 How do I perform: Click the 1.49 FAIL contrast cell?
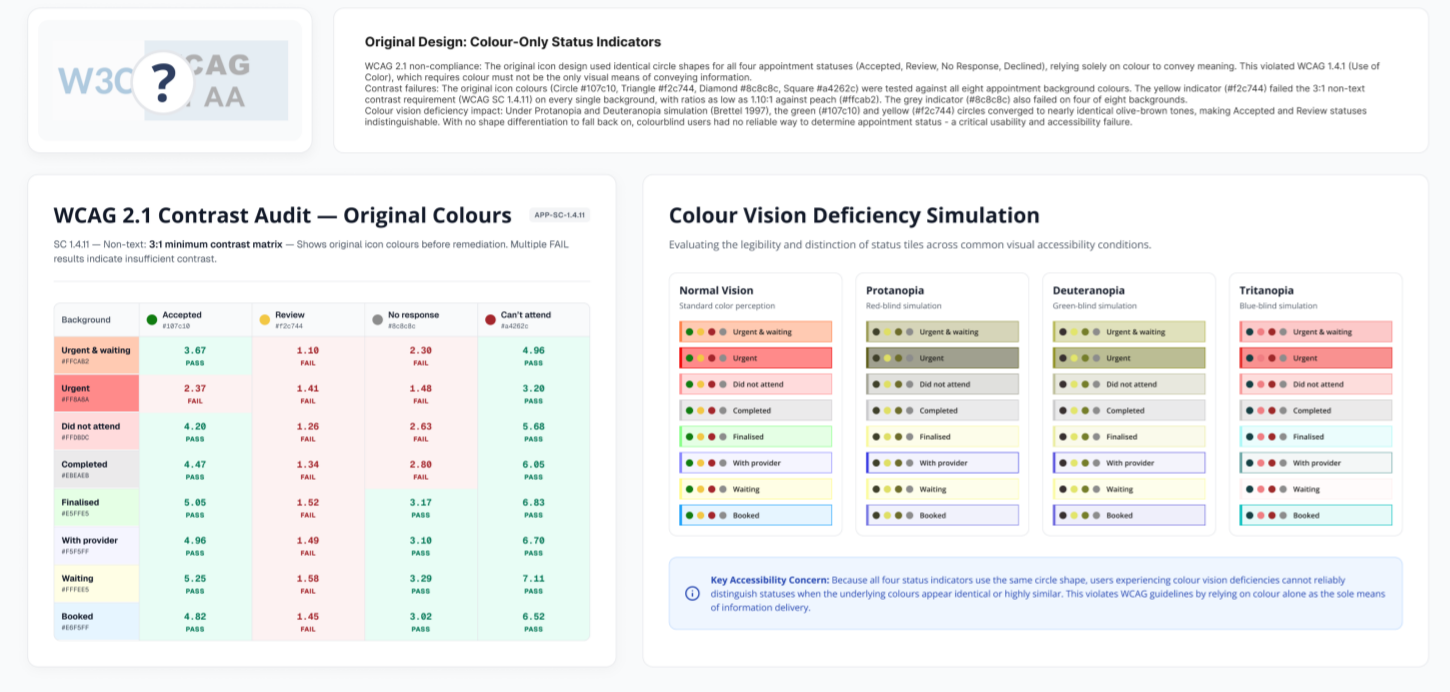tap(308, 545)
